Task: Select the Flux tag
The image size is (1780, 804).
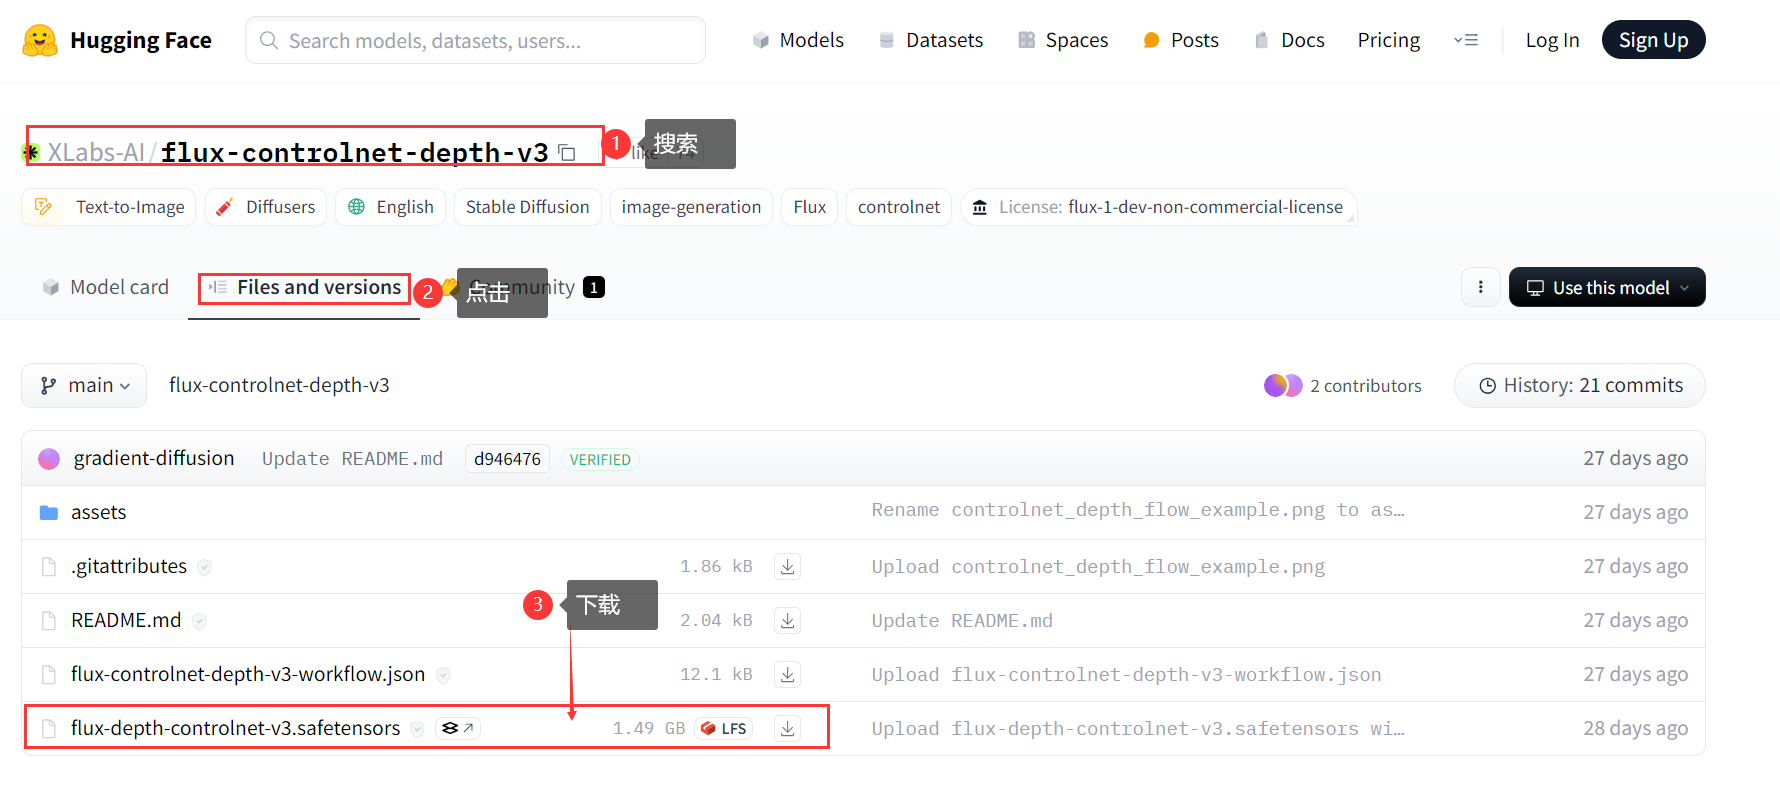Action: [810, 207]
